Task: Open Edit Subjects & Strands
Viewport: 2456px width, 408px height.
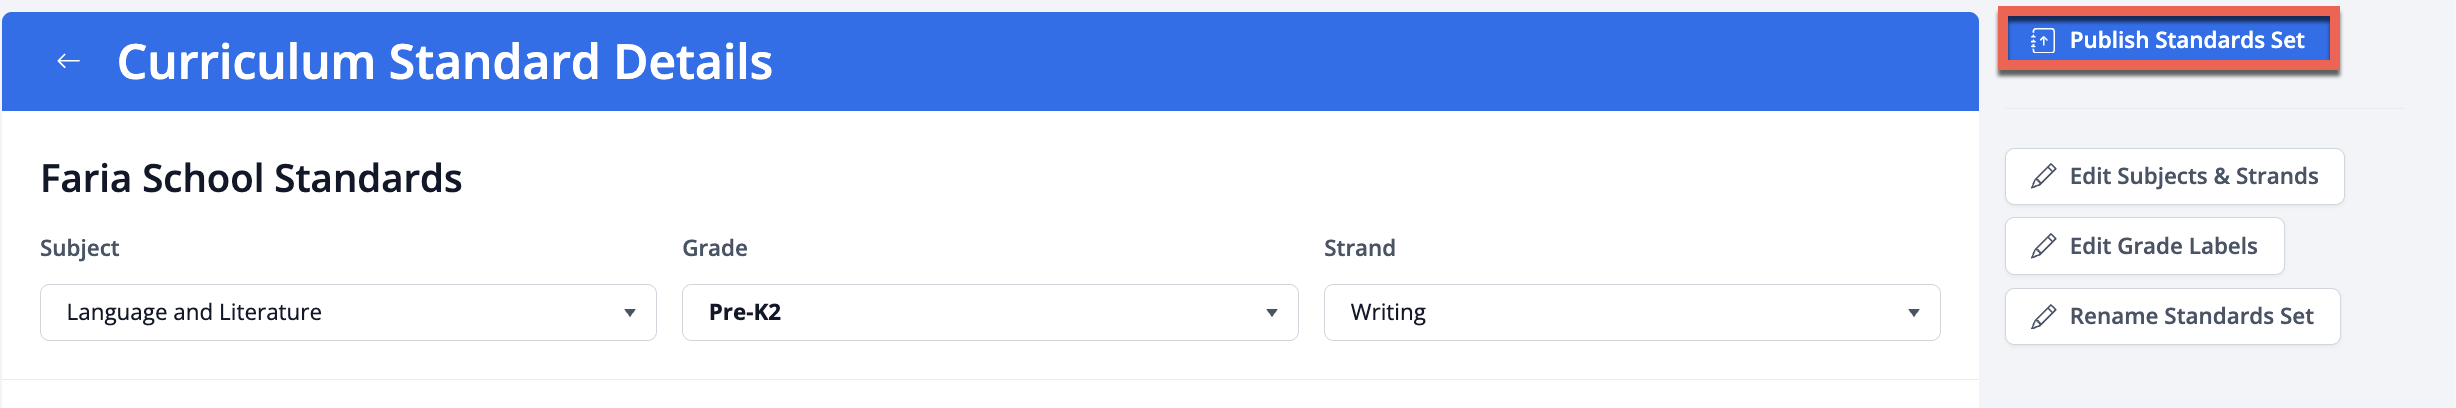Action: tap(2193, 177)
